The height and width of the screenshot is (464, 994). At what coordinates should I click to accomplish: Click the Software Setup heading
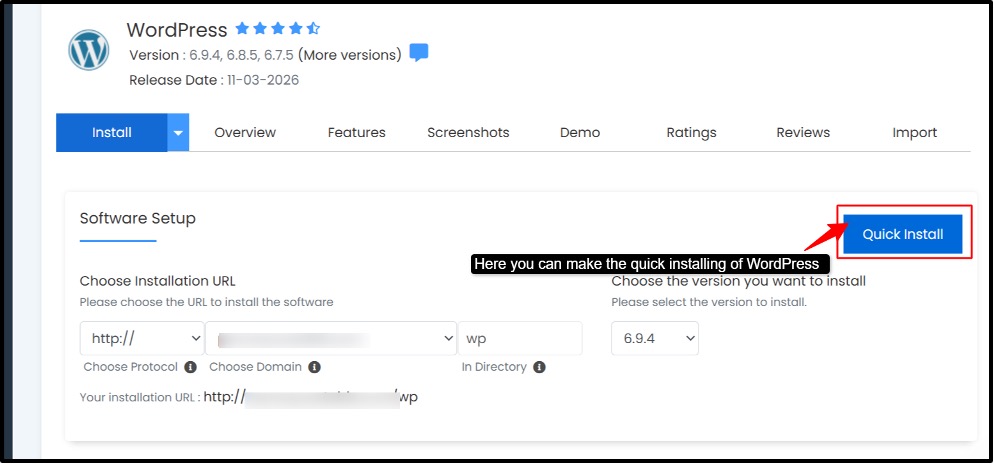click(x=138, y=219)
